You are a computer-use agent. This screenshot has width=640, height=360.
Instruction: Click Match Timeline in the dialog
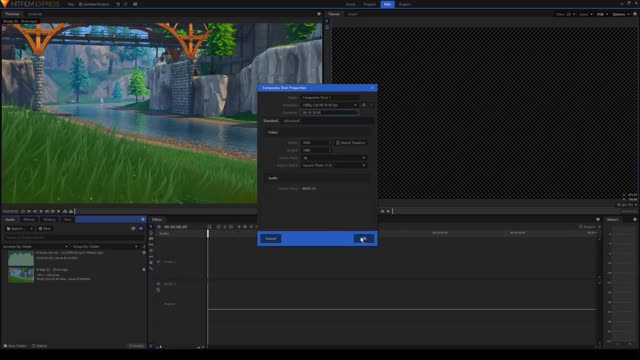351,143
